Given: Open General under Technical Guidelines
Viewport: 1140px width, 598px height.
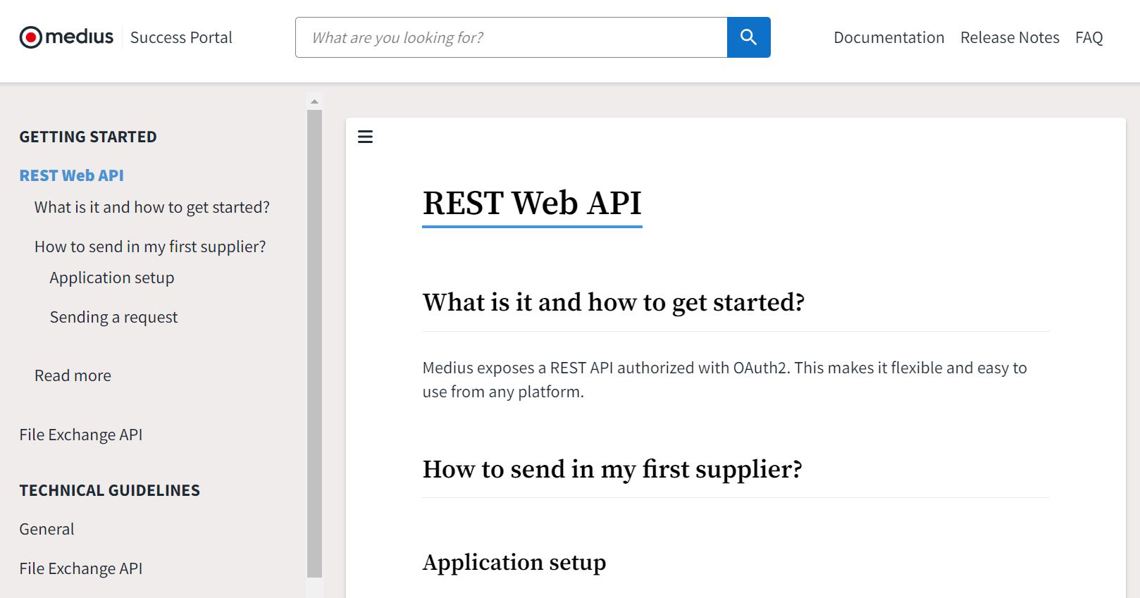Looking at the screenshot, I should pyautogui.click(x=47, y=529).
